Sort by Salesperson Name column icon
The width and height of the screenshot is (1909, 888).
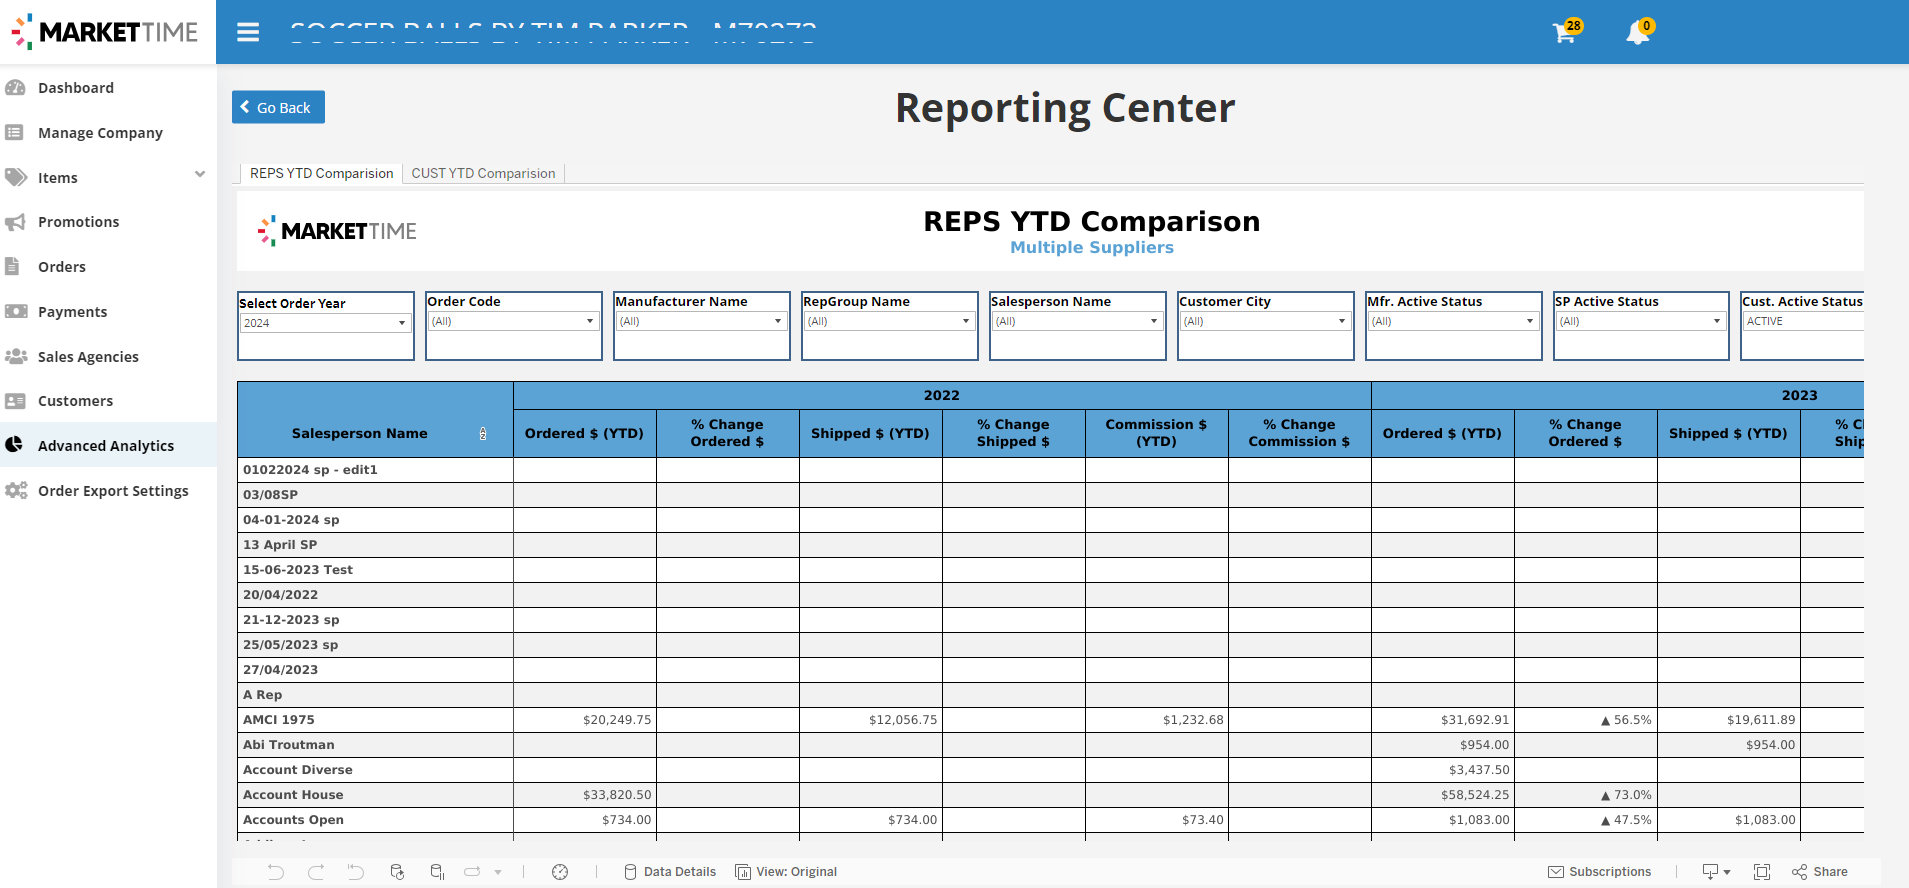[x=483, y=434]
